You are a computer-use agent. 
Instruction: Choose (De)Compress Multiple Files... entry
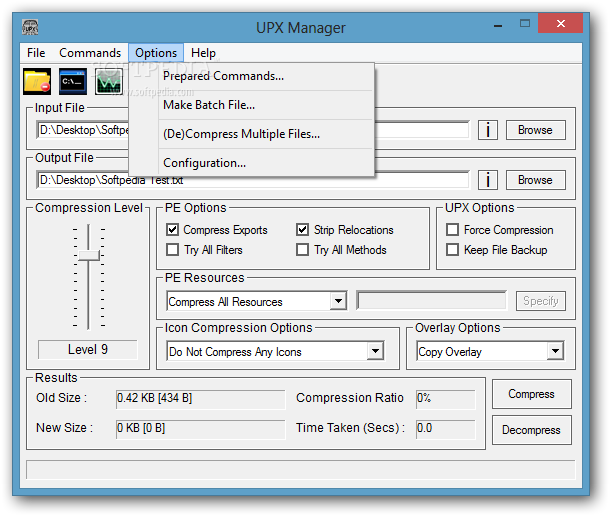(252, 134)
